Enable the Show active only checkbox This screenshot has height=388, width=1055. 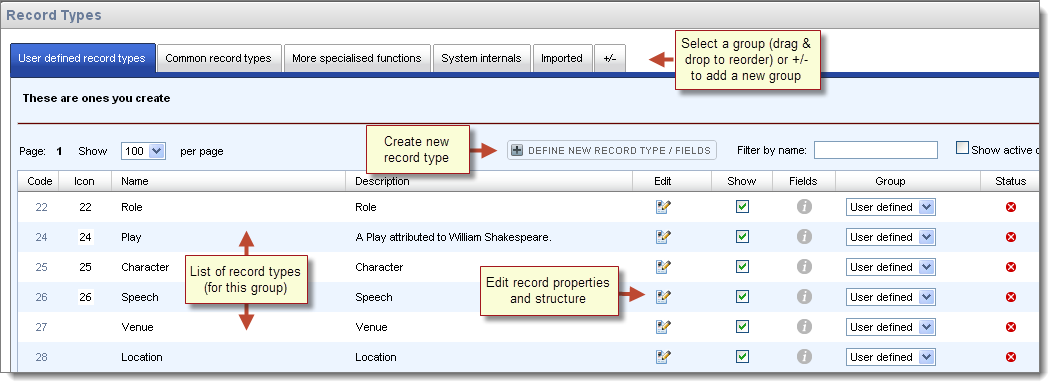[962, 149]
